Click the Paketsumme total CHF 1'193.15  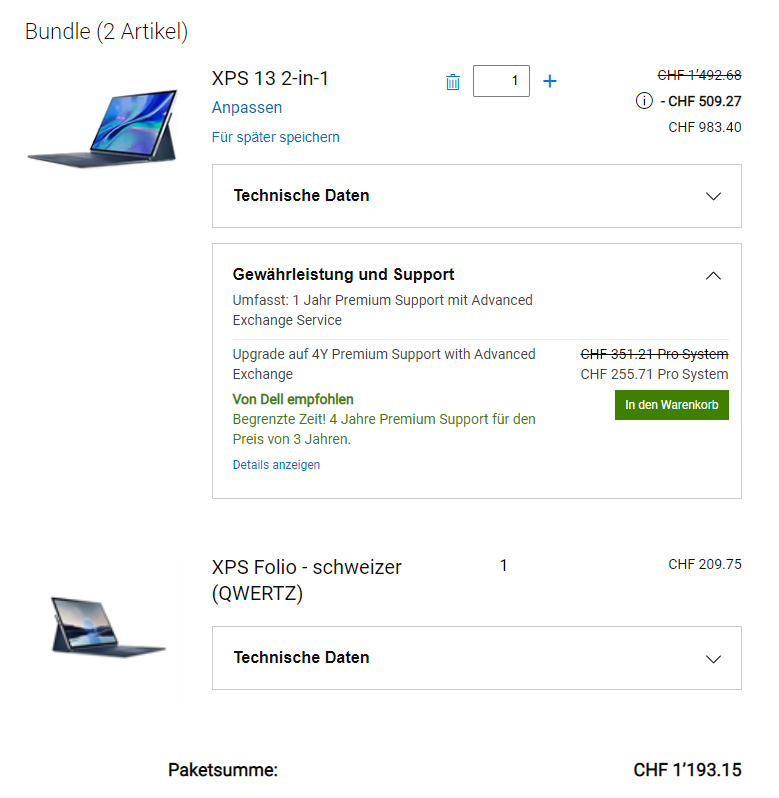(687, 770)
